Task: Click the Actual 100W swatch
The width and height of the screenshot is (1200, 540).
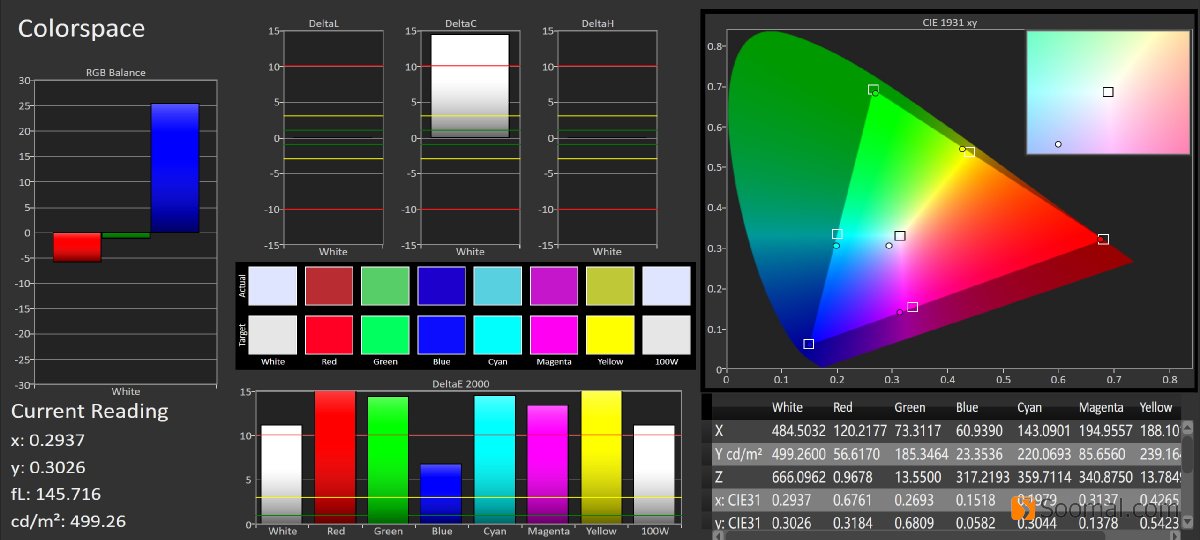Action: (666, 284)
